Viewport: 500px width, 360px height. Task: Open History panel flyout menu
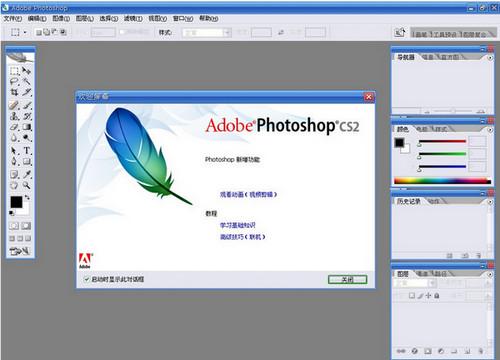(490, 202)
